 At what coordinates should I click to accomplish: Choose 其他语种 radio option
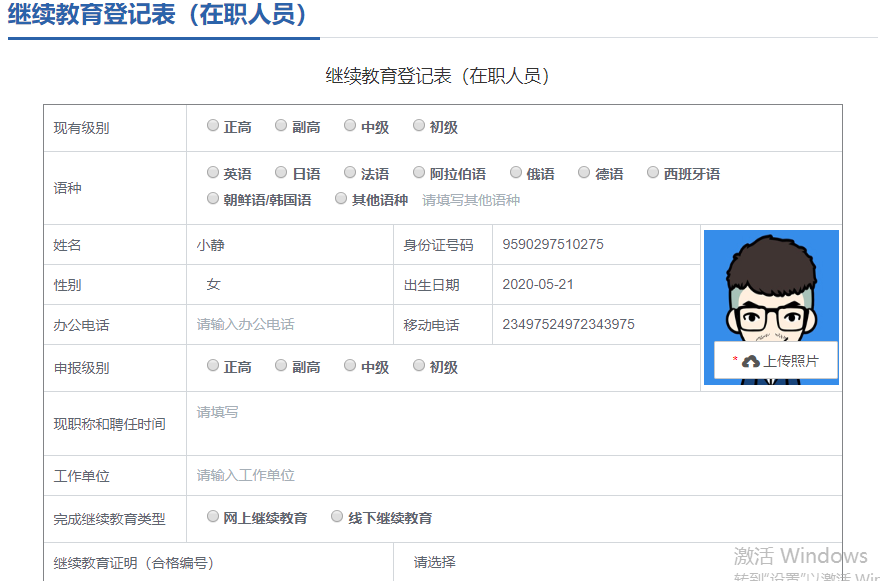point(341,199)
